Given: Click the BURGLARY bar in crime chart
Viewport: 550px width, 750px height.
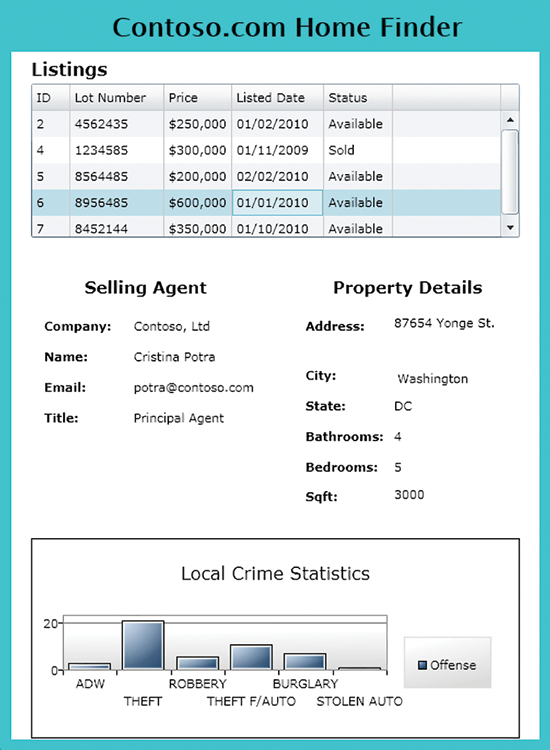Looking at the screenshot, I should click(x=305, y=662).
